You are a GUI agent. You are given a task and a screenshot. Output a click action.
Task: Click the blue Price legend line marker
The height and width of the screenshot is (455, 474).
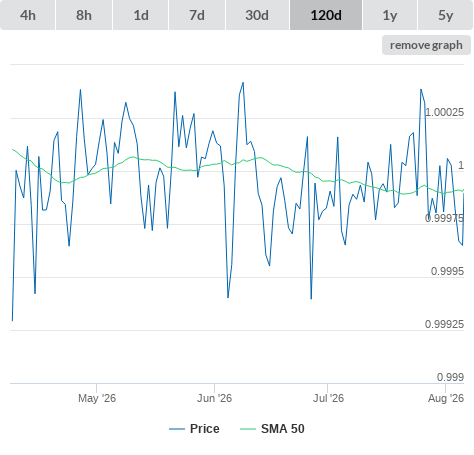(x=177, y=429)
